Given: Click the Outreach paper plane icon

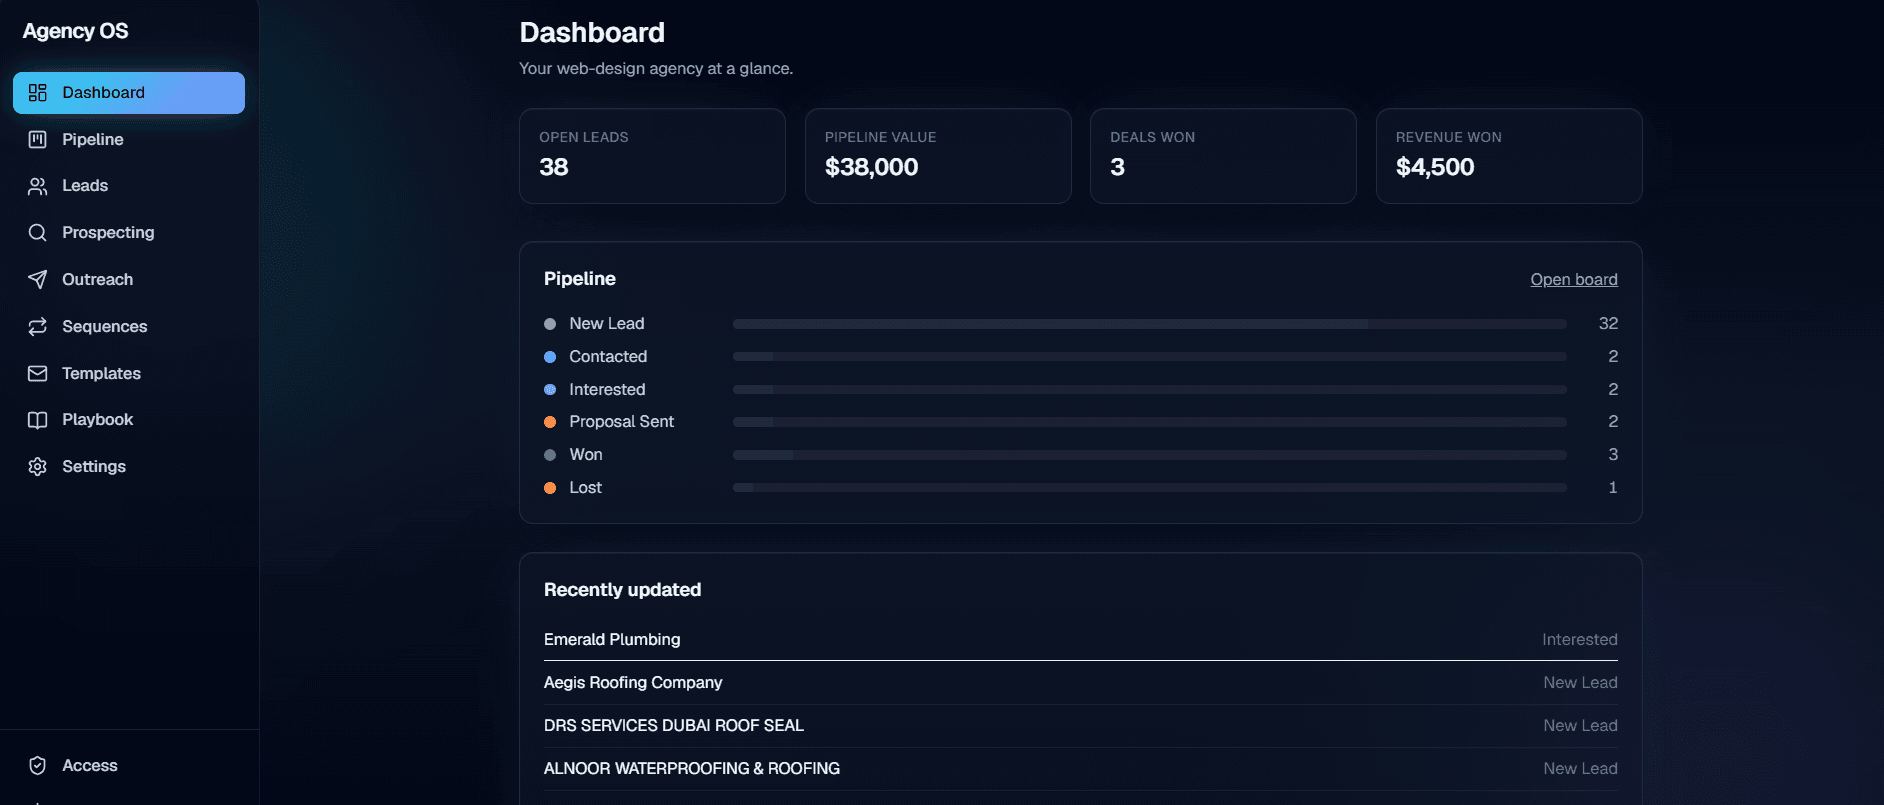Looking at the screenshot, I should (38, 279).
